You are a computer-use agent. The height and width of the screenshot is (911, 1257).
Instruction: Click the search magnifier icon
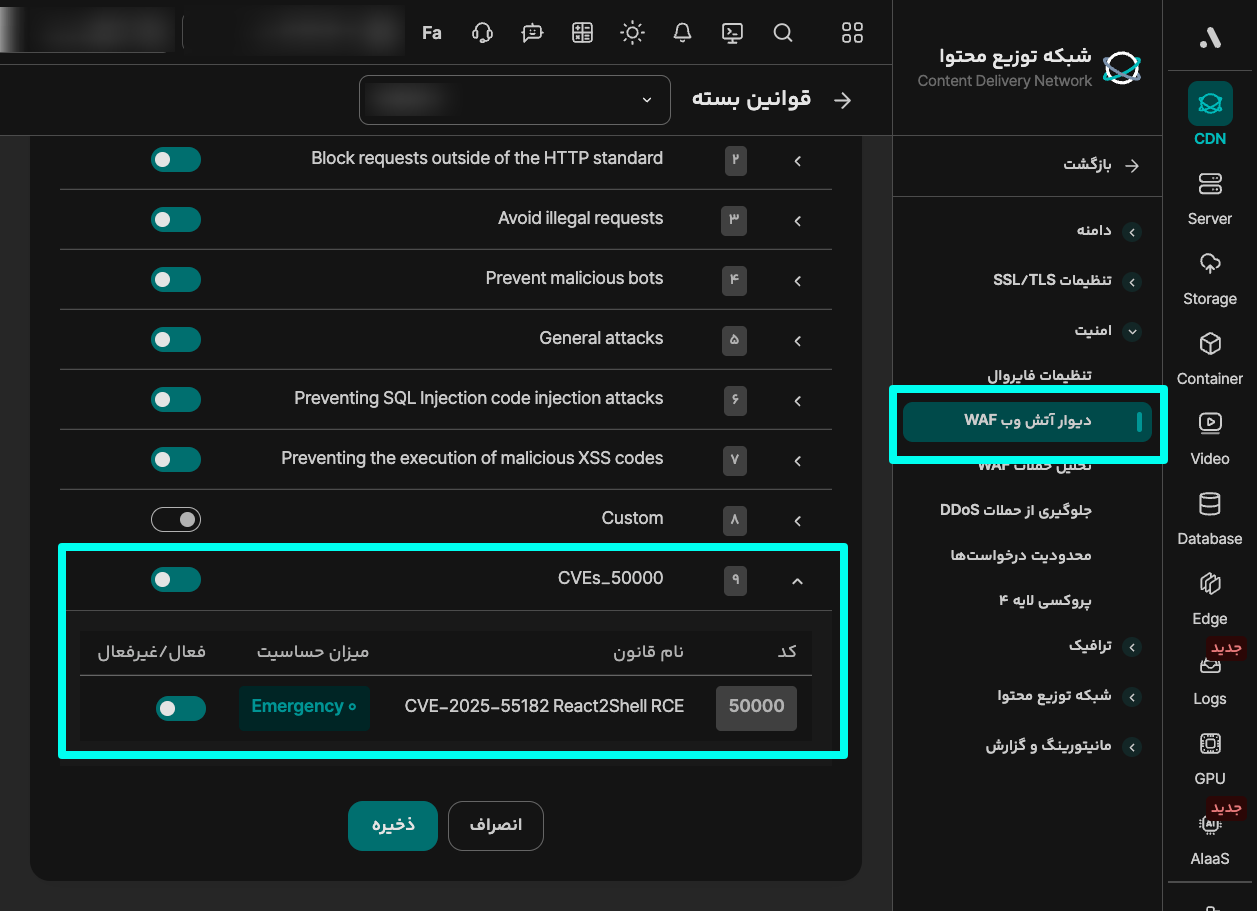point(783,33)
